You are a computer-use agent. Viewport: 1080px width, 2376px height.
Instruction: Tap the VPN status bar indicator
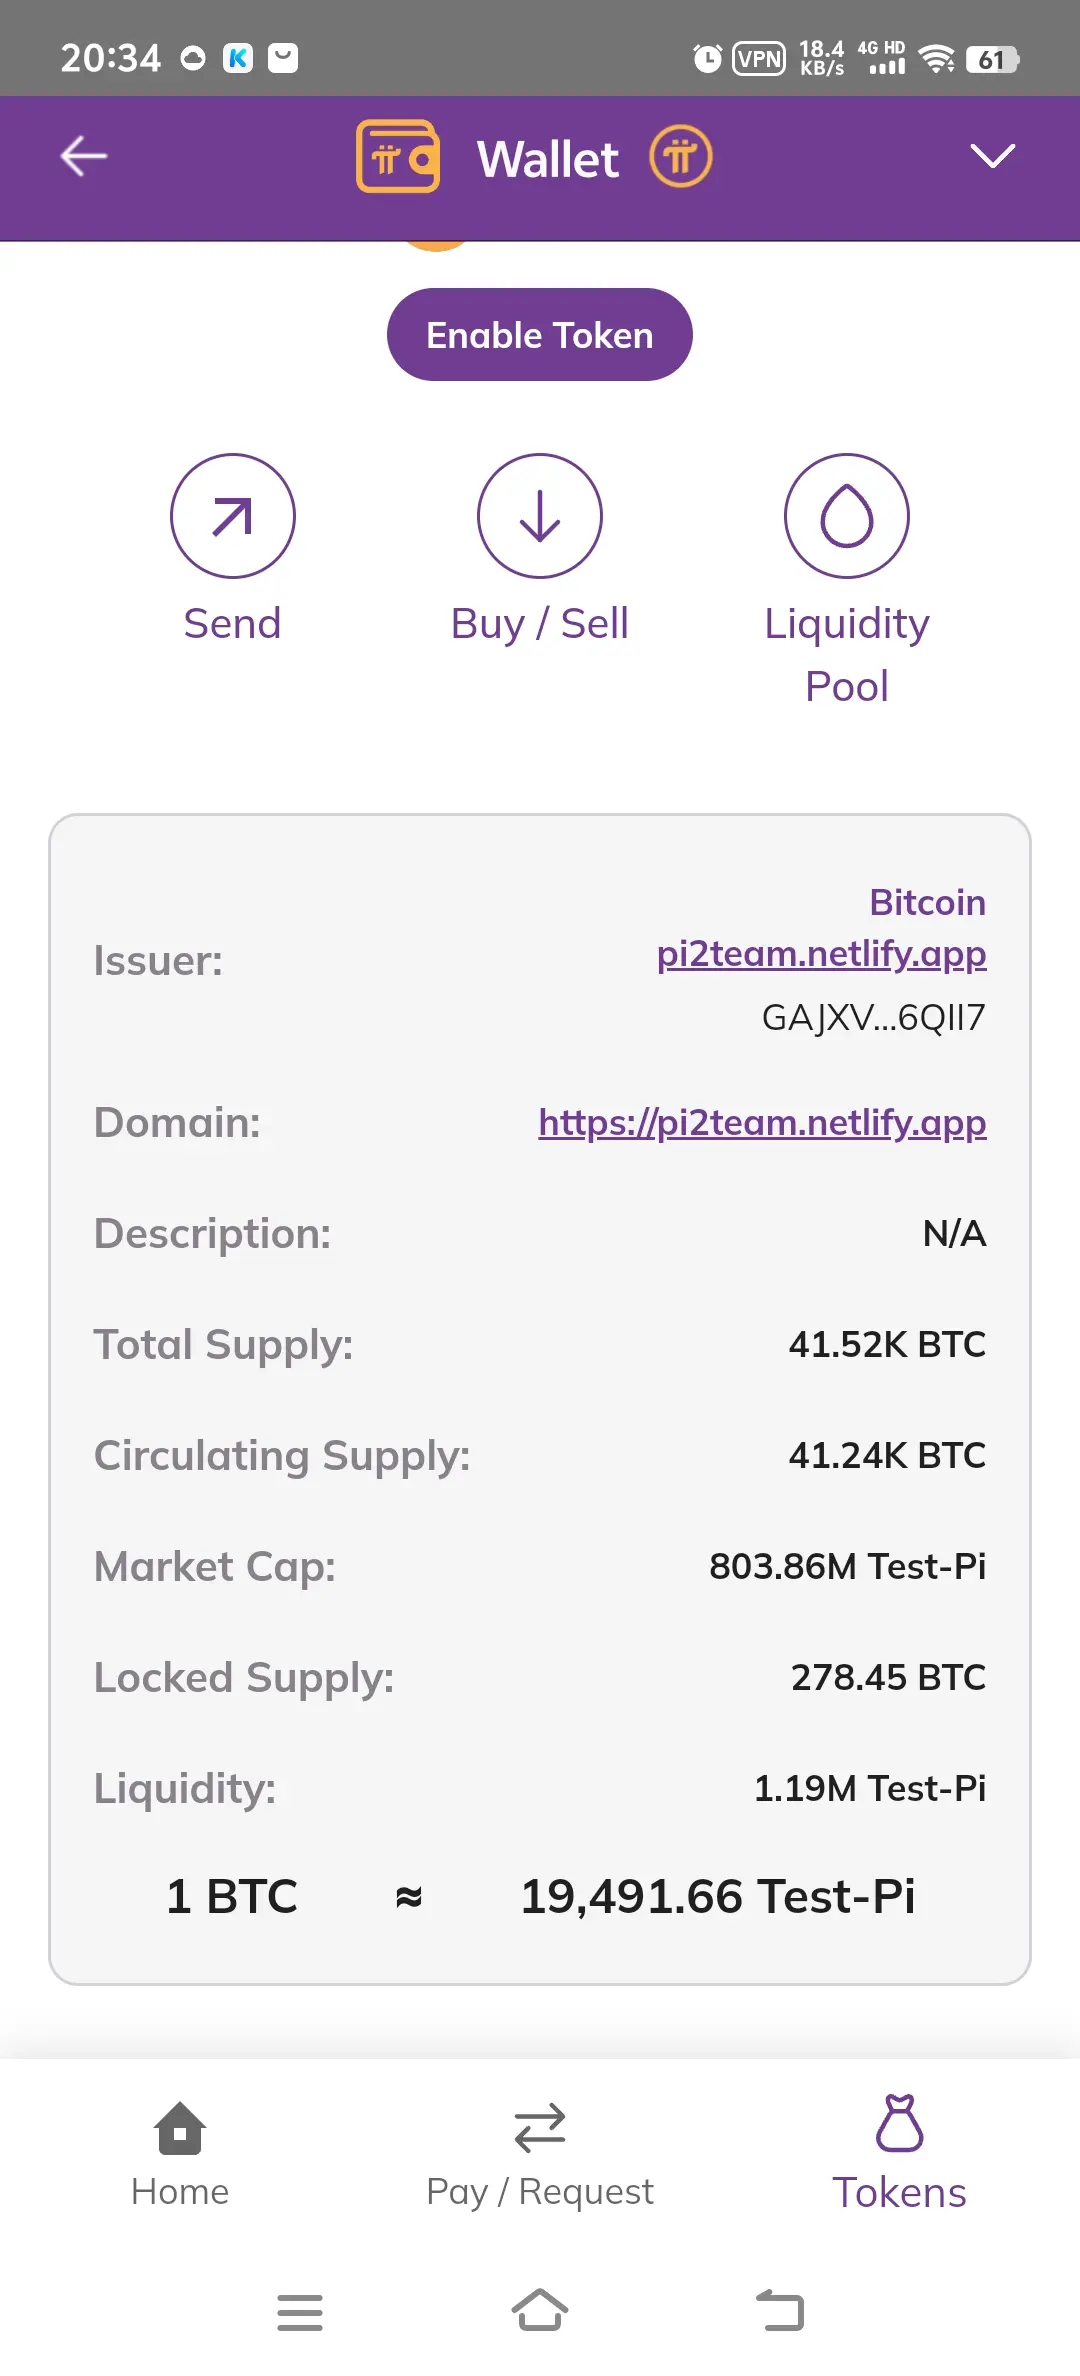tap(759, 59)
